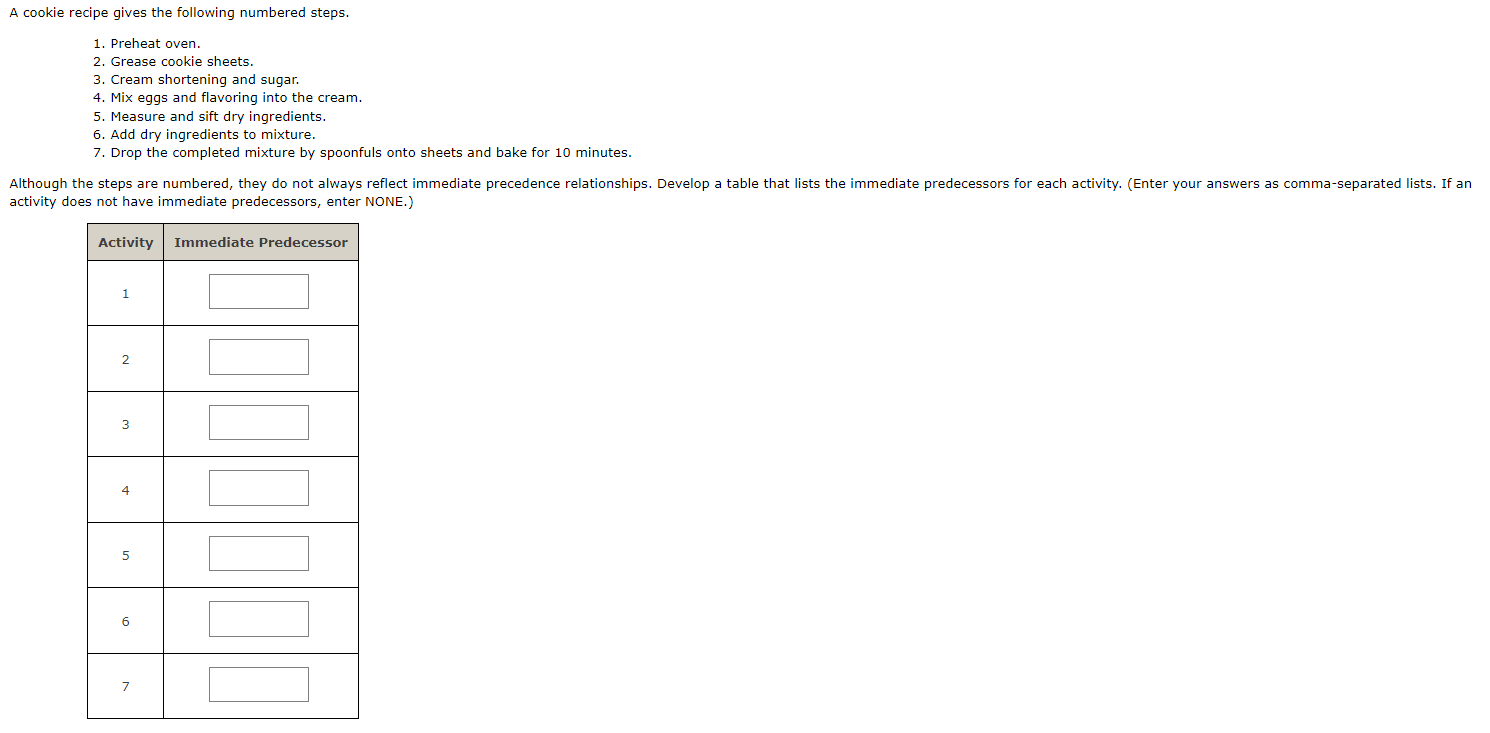Image resolution: width=1490 pixels, height=733 pixels.
Task: Click the Activity column header
Action: pyautogui.click(x=126, y=242)
